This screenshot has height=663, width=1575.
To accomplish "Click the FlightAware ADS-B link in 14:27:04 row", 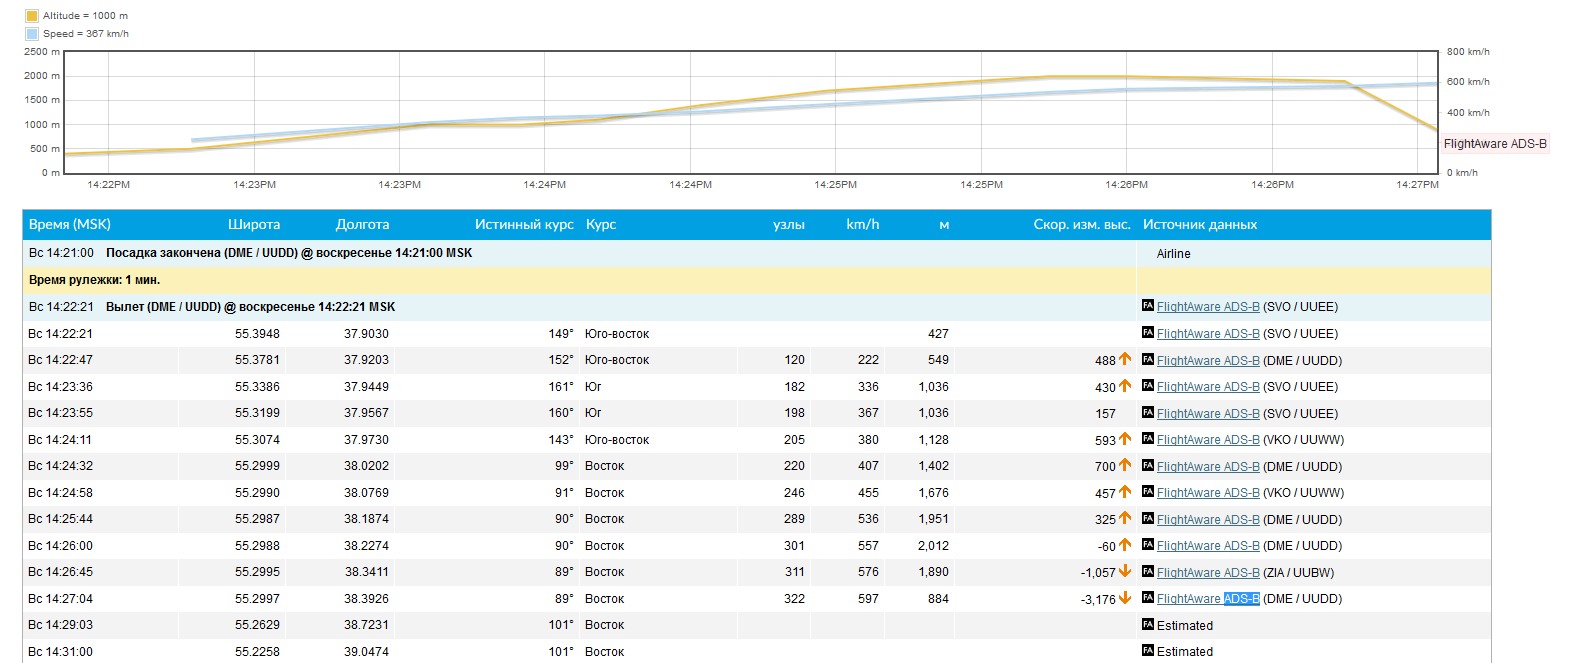I will click(x=1208, y=599).
